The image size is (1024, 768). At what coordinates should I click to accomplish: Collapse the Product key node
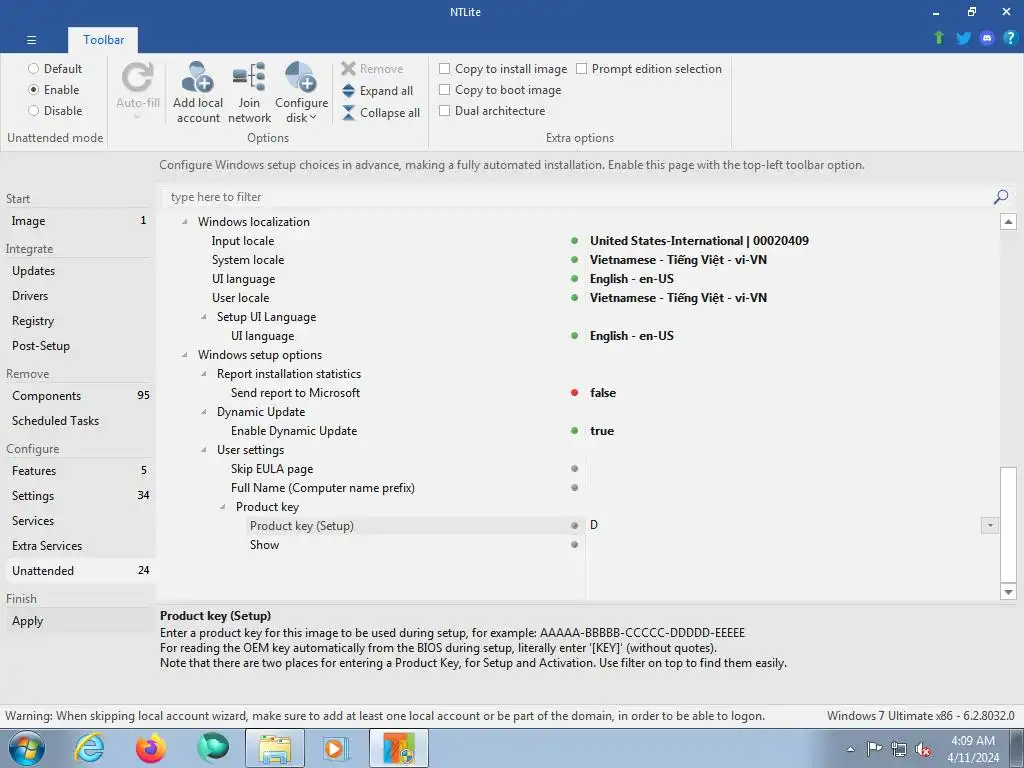coord(223,507)
